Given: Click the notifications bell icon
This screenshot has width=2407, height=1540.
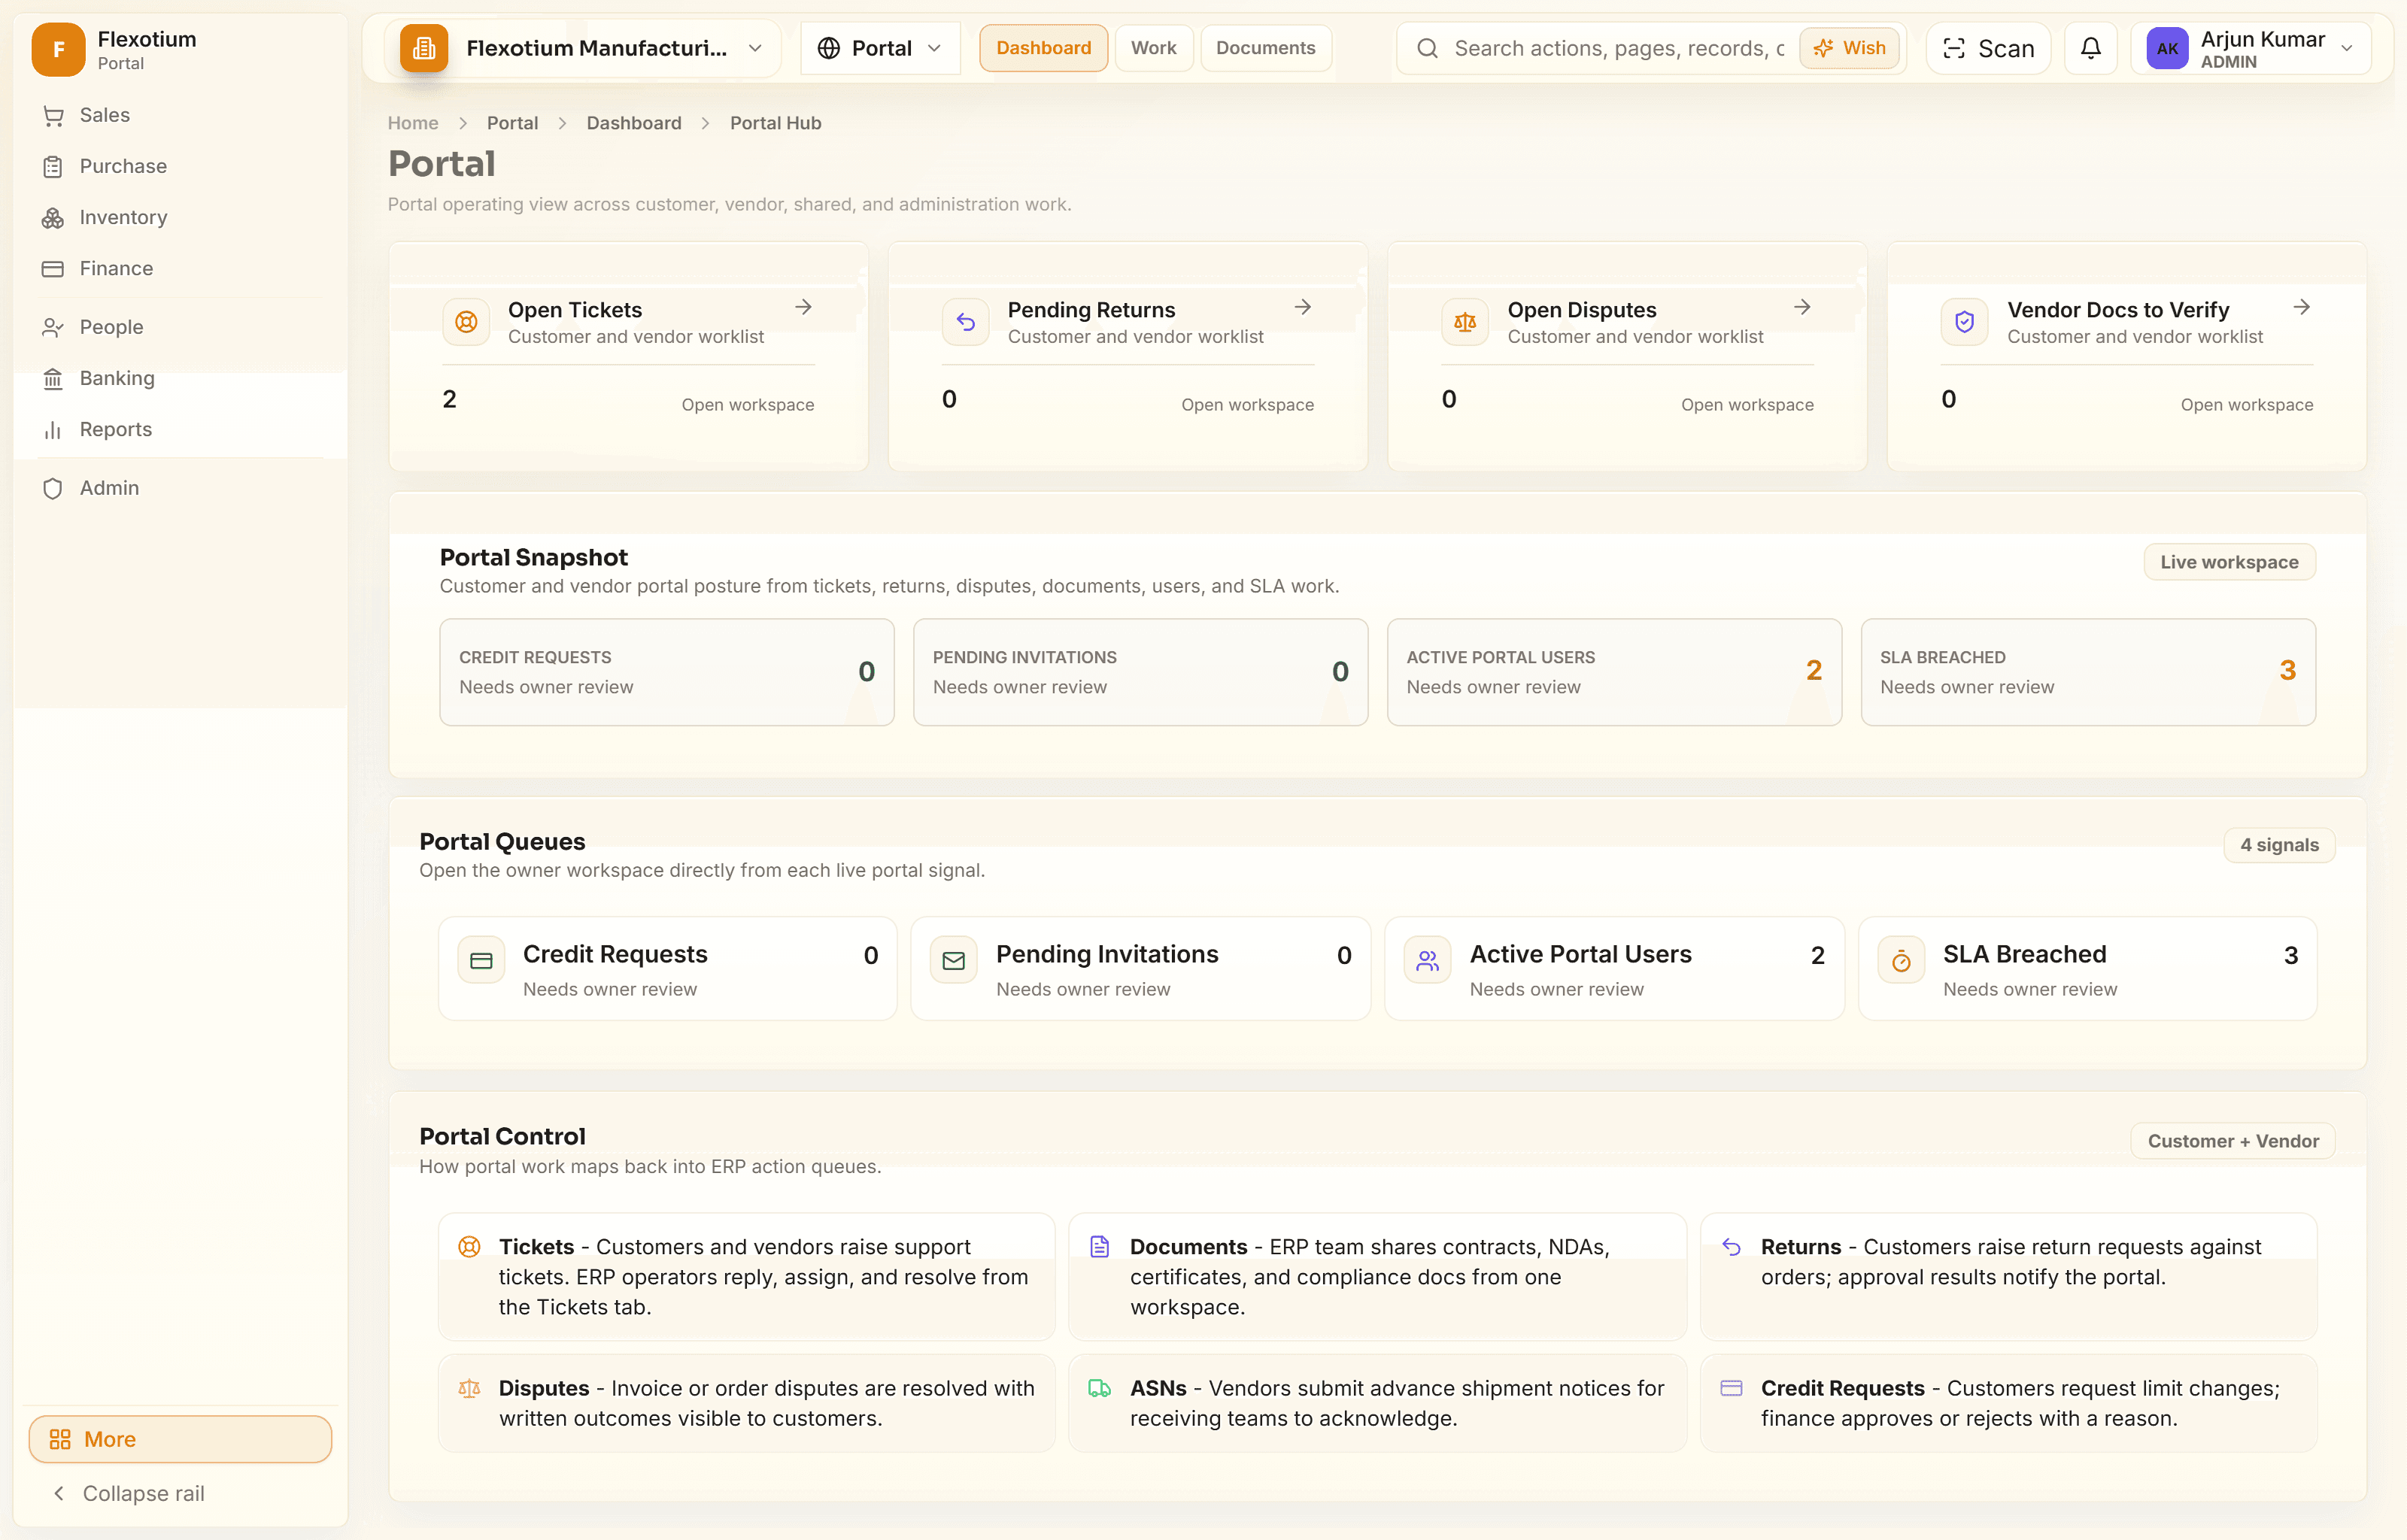Looking at the screenshot, I should pyautogui.click(x=2090, y=48).
